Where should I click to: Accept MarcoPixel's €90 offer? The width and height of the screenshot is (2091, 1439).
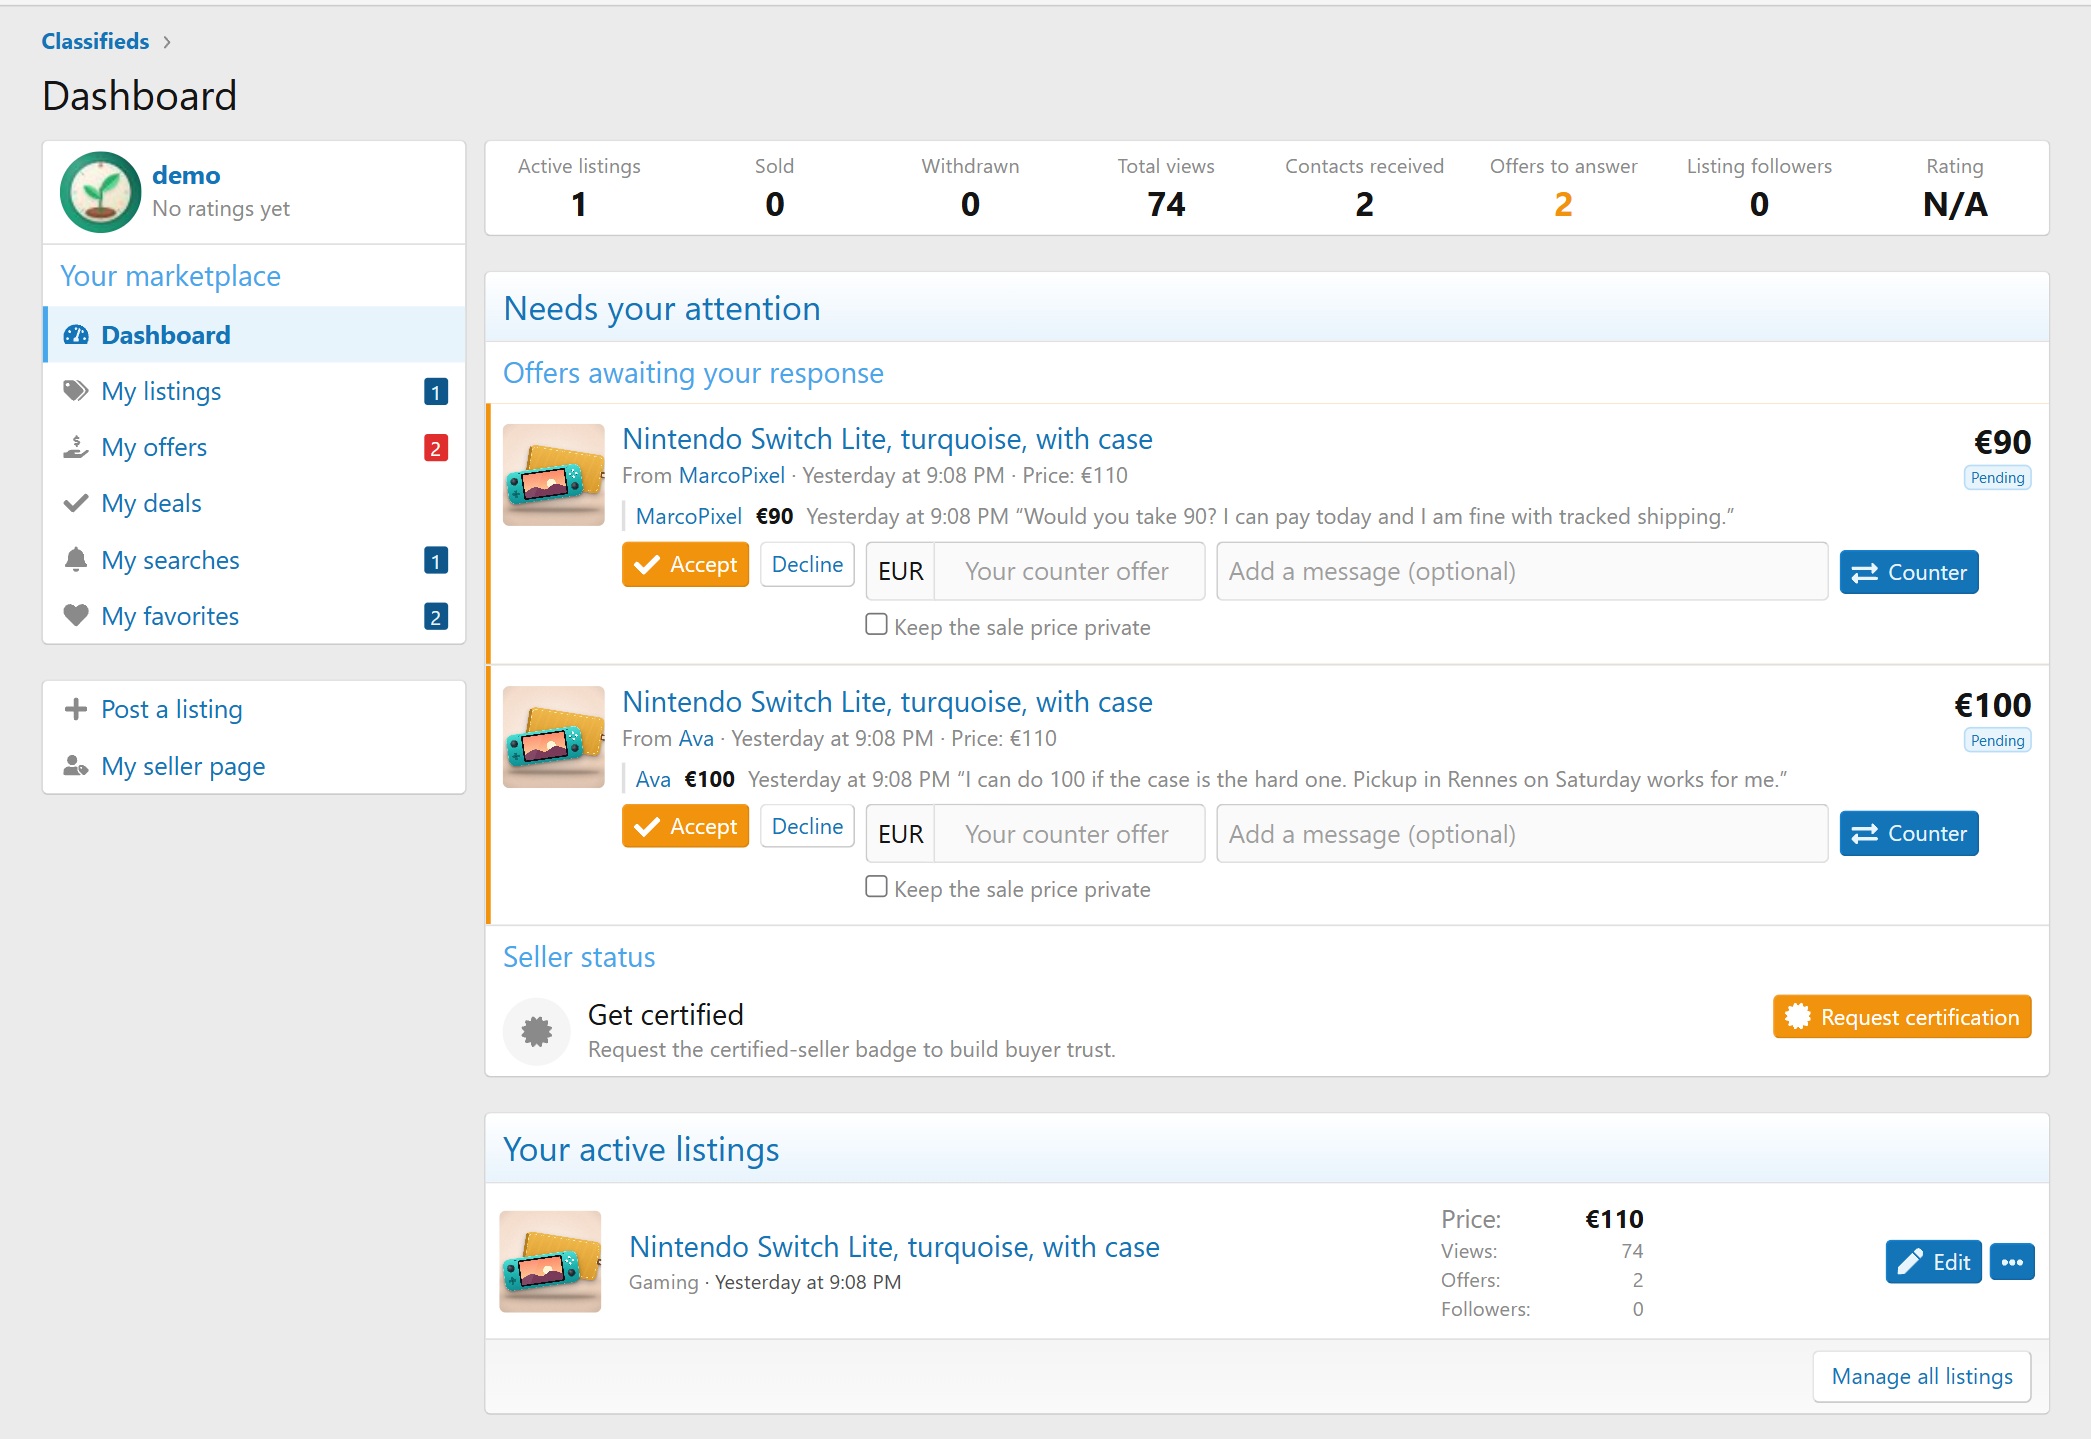(685, 565)
